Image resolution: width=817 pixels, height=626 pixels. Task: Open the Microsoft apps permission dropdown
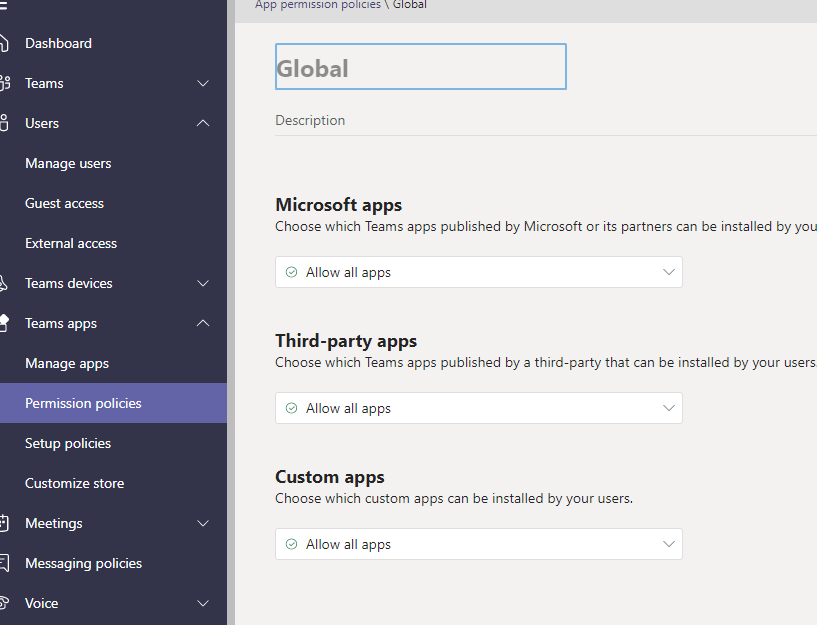479,272
